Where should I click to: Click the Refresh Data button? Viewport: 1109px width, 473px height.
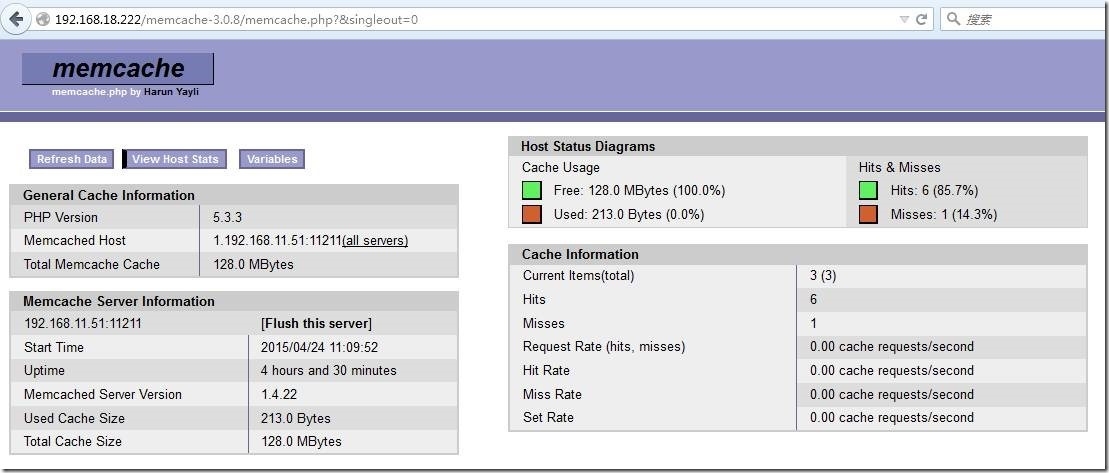pos(71,159)
